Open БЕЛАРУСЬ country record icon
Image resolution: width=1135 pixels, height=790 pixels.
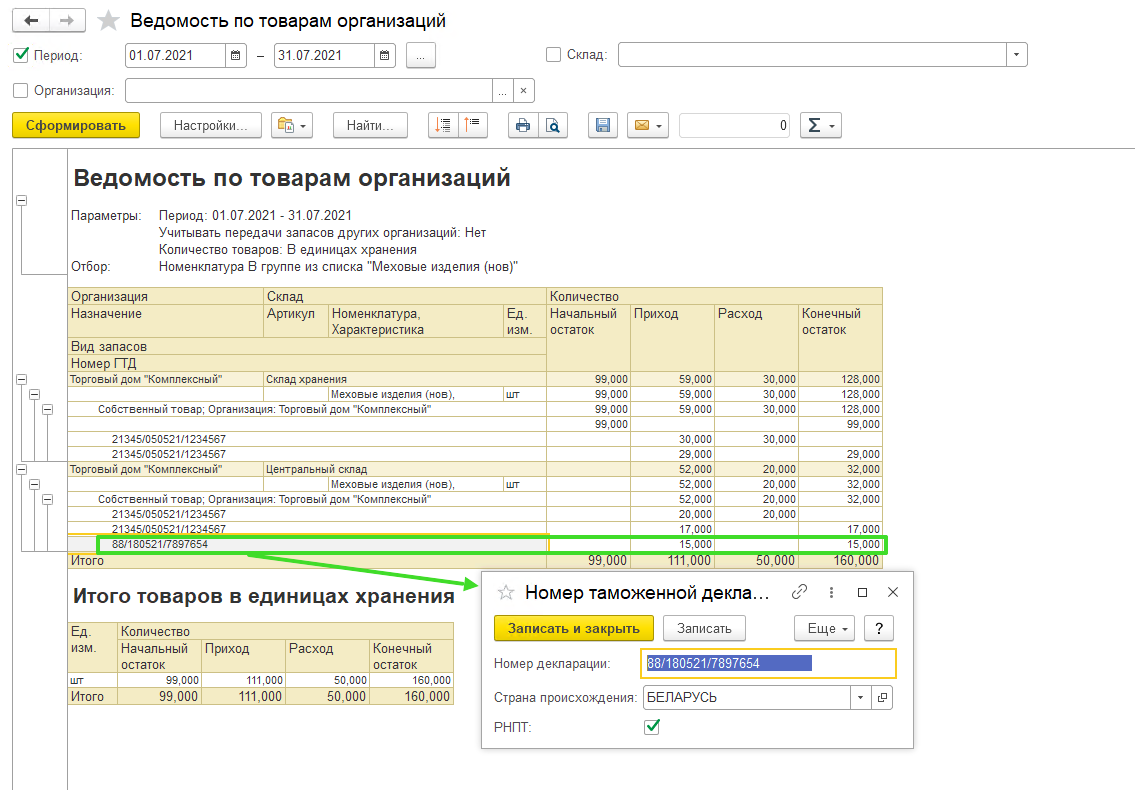coord(882,698)
